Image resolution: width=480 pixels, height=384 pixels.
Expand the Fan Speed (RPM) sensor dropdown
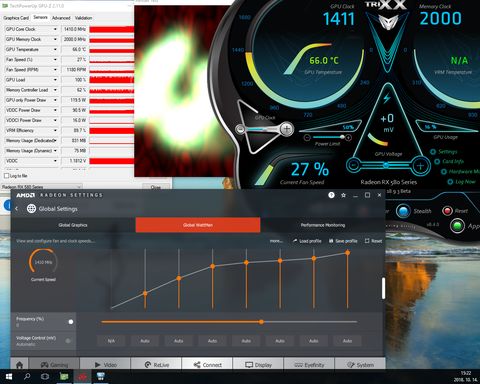[55, 70]
